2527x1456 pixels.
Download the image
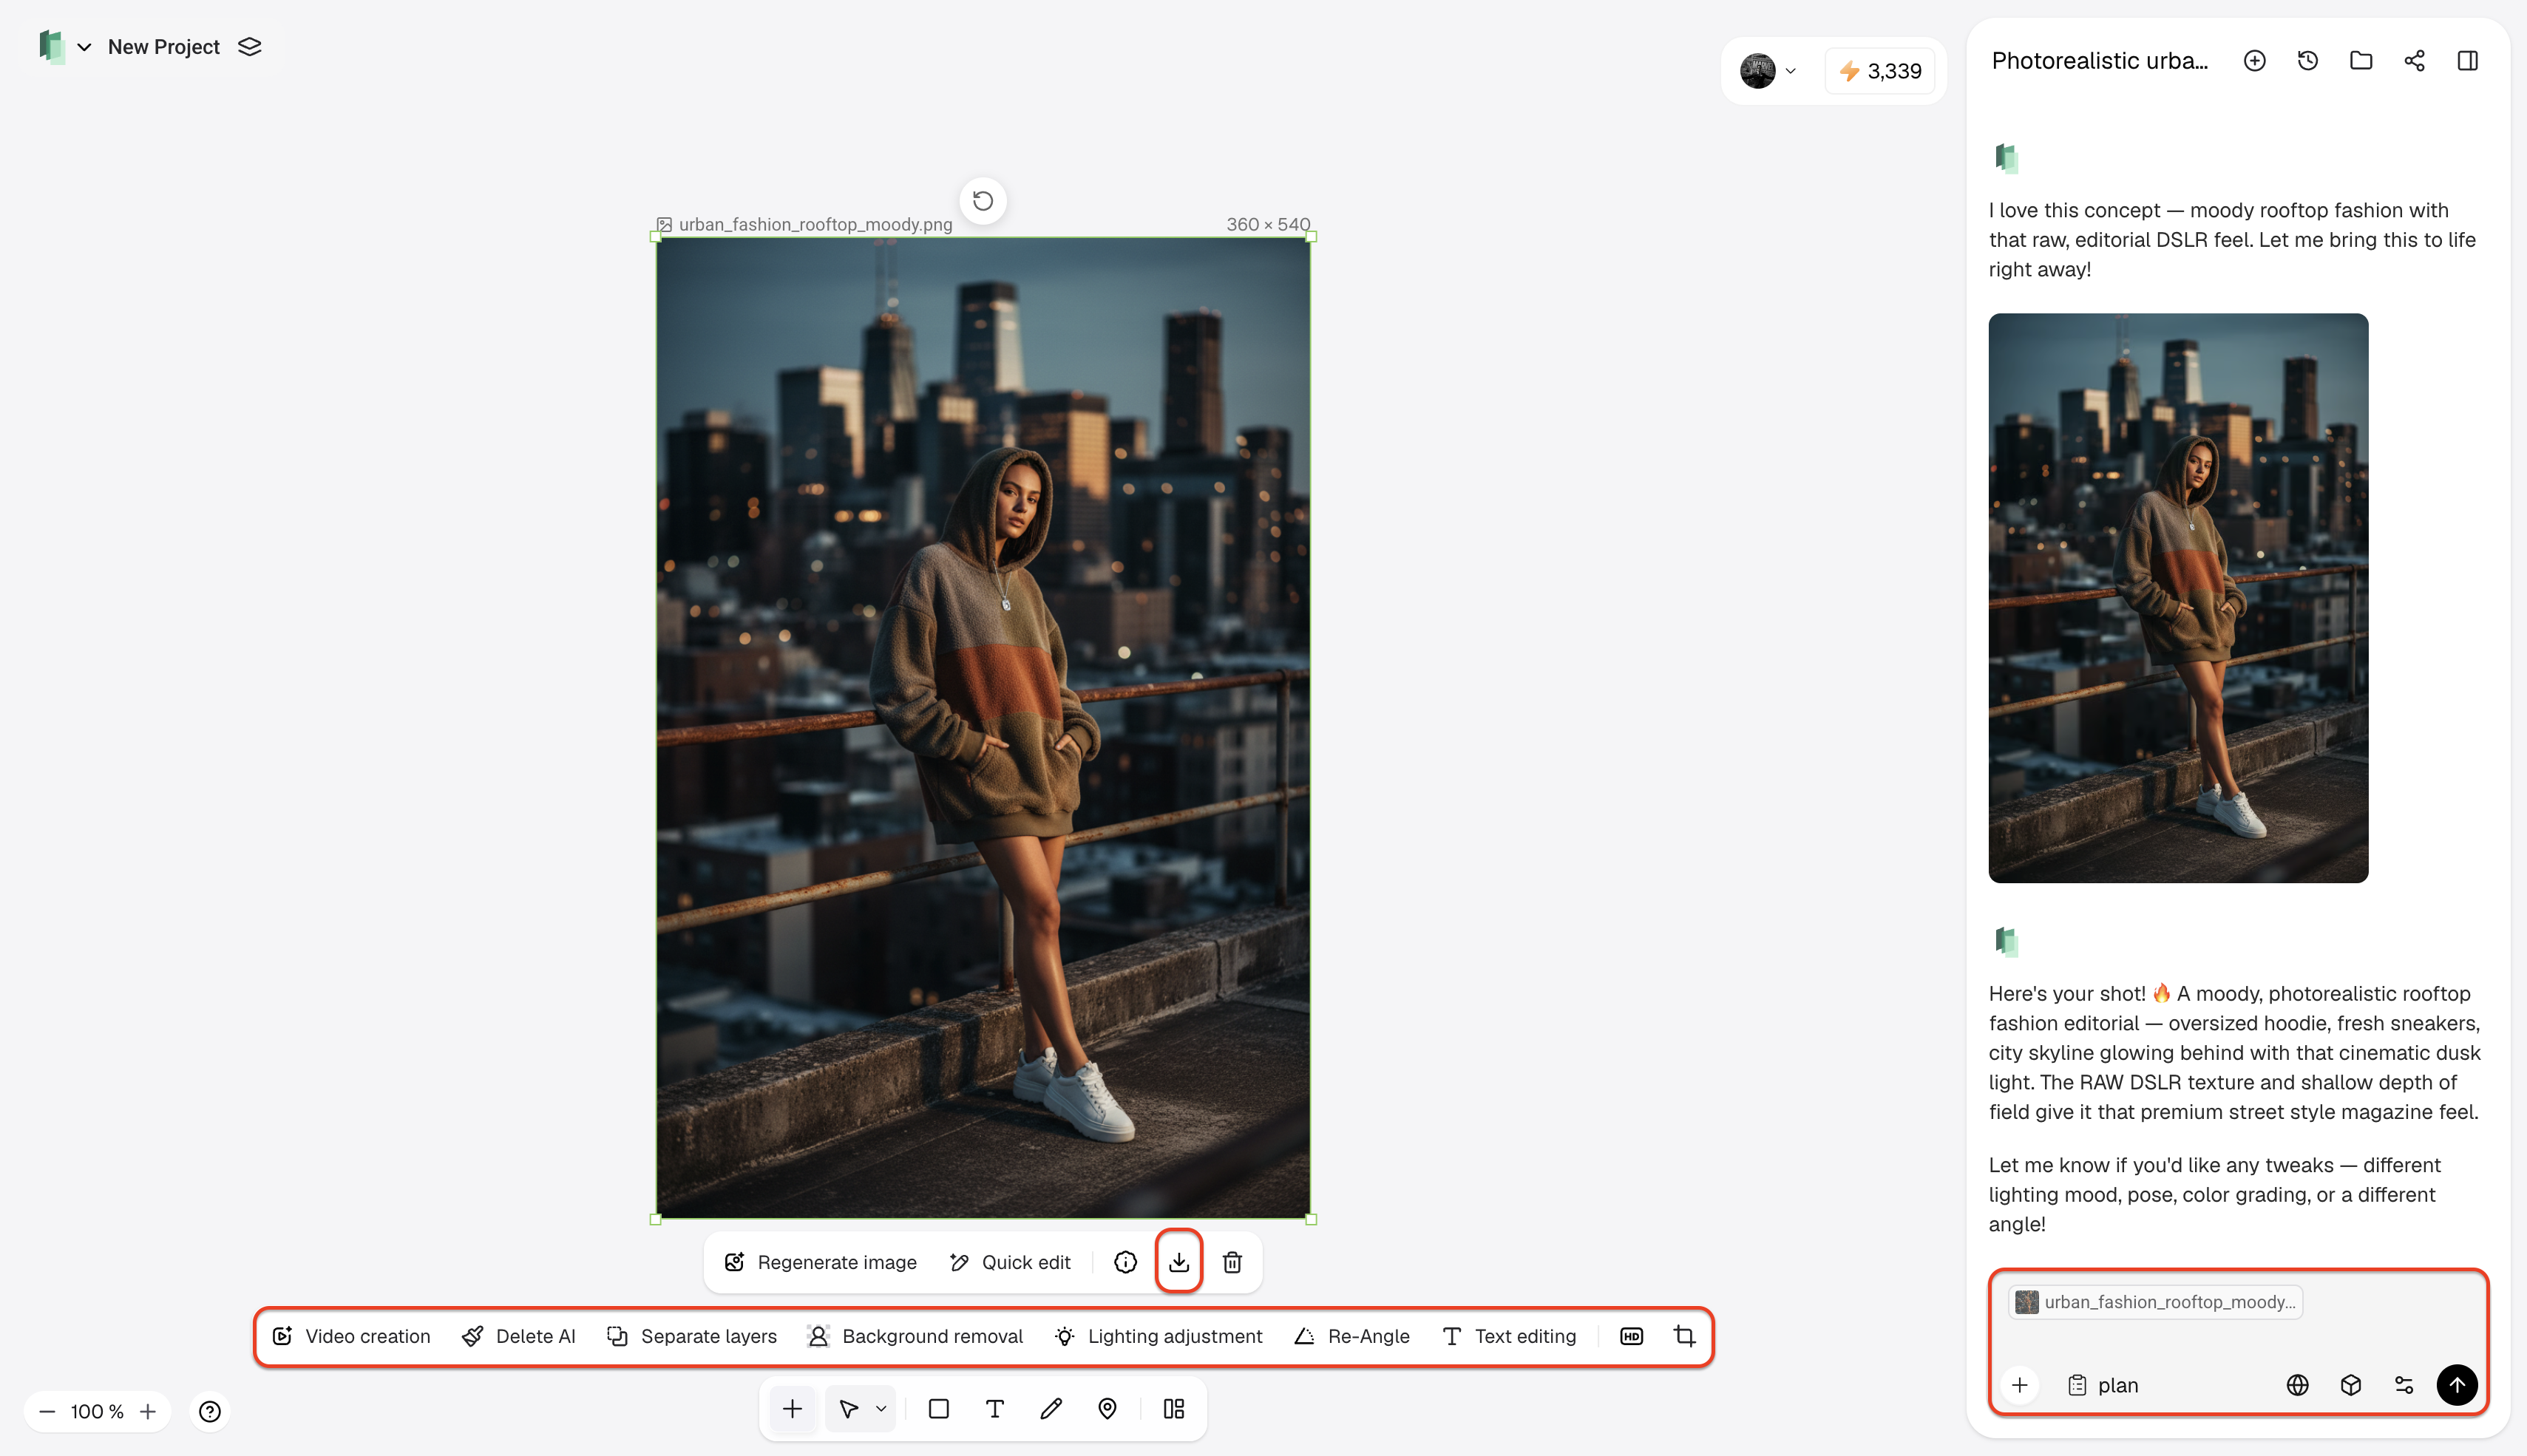pos(1179,1262)
